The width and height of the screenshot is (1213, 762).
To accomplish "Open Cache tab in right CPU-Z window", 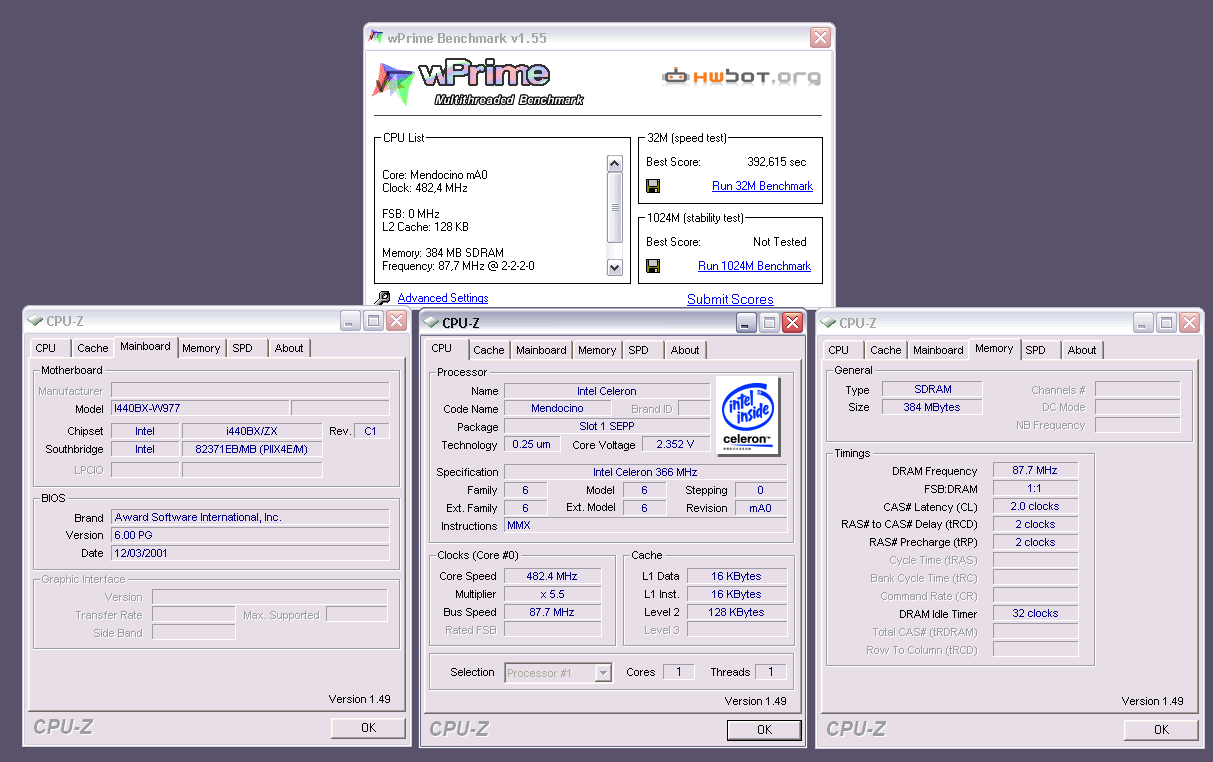I will pos(886,350).
